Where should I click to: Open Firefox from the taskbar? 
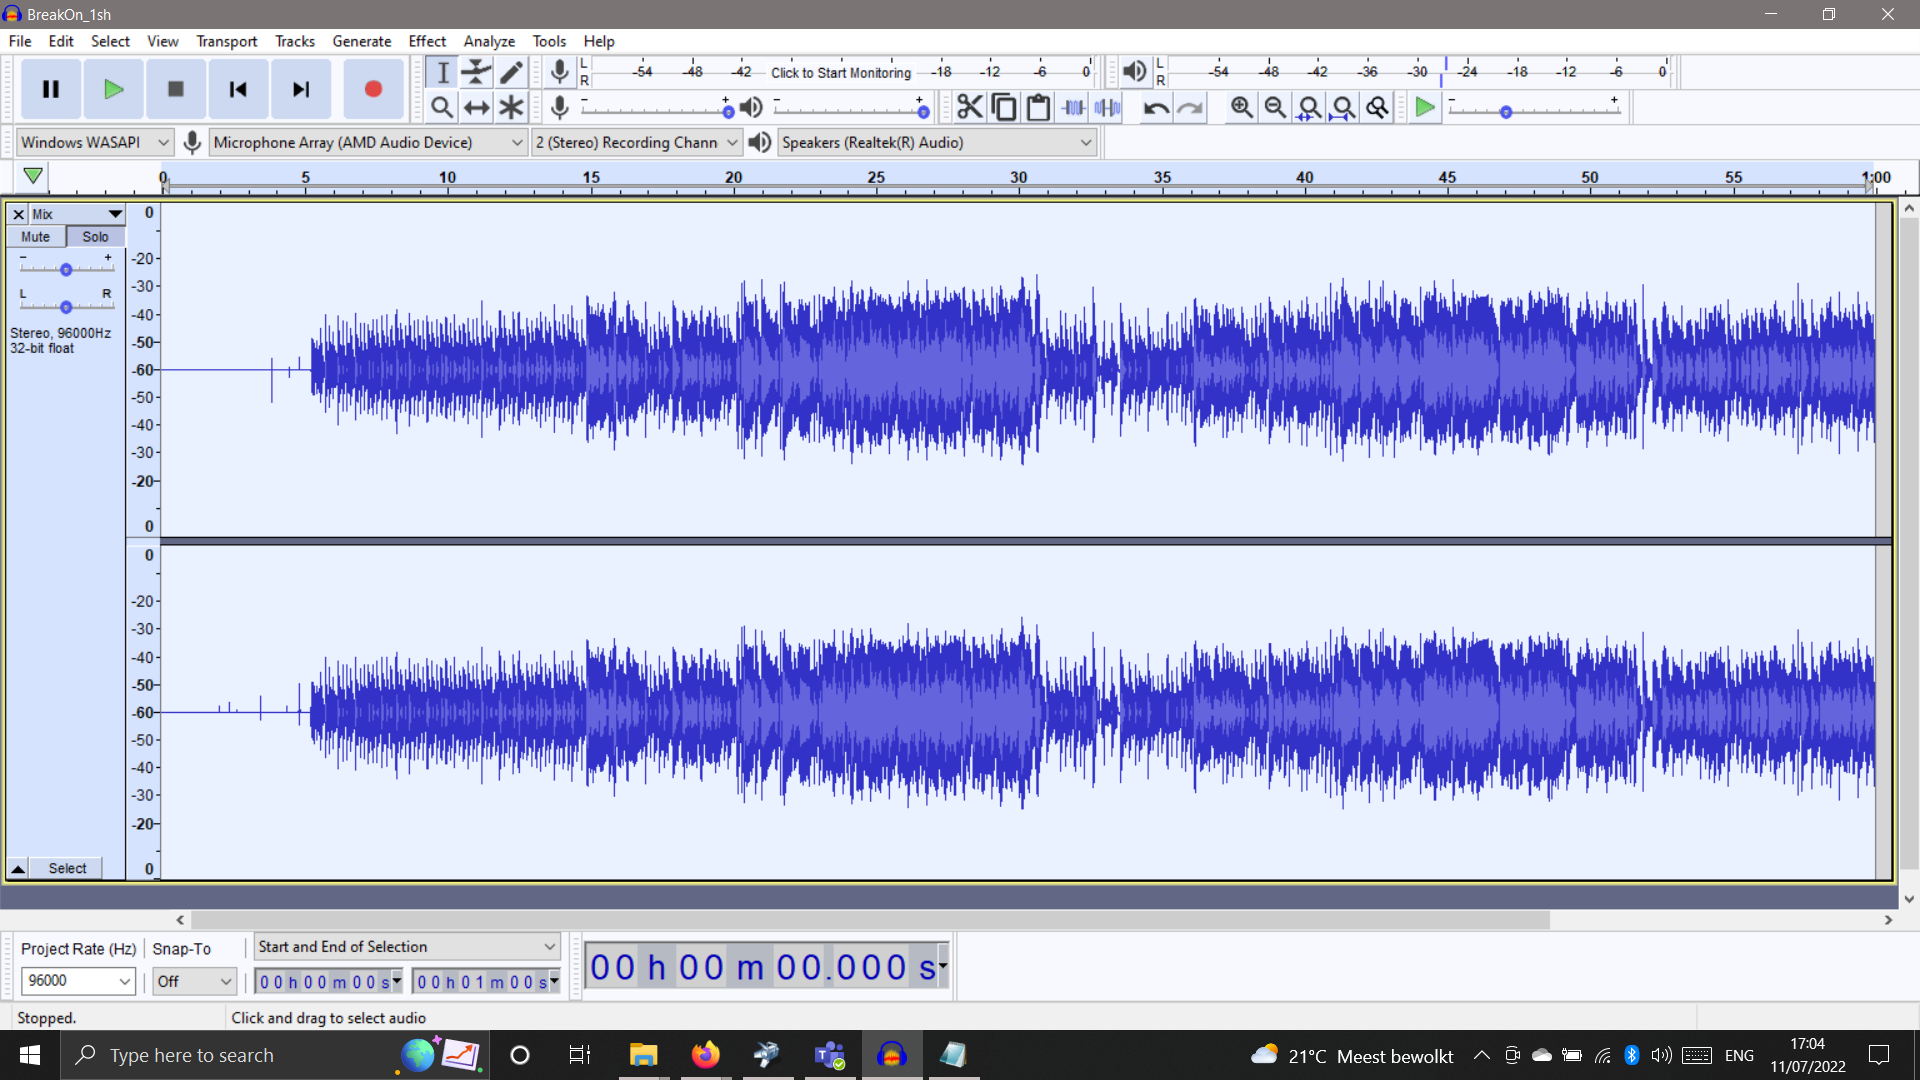(705, 1055)
